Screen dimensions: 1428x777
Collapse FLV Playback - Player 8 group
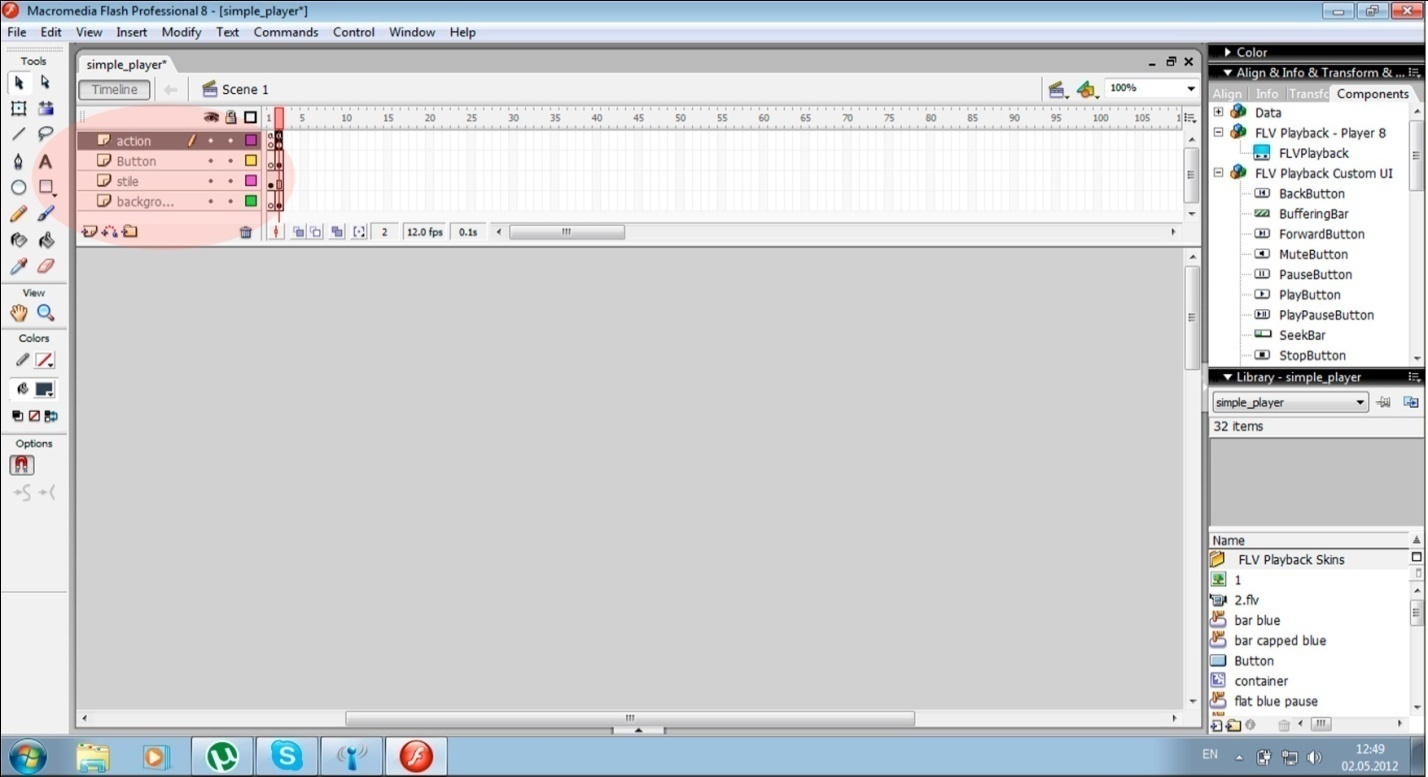coord(1218,132)
